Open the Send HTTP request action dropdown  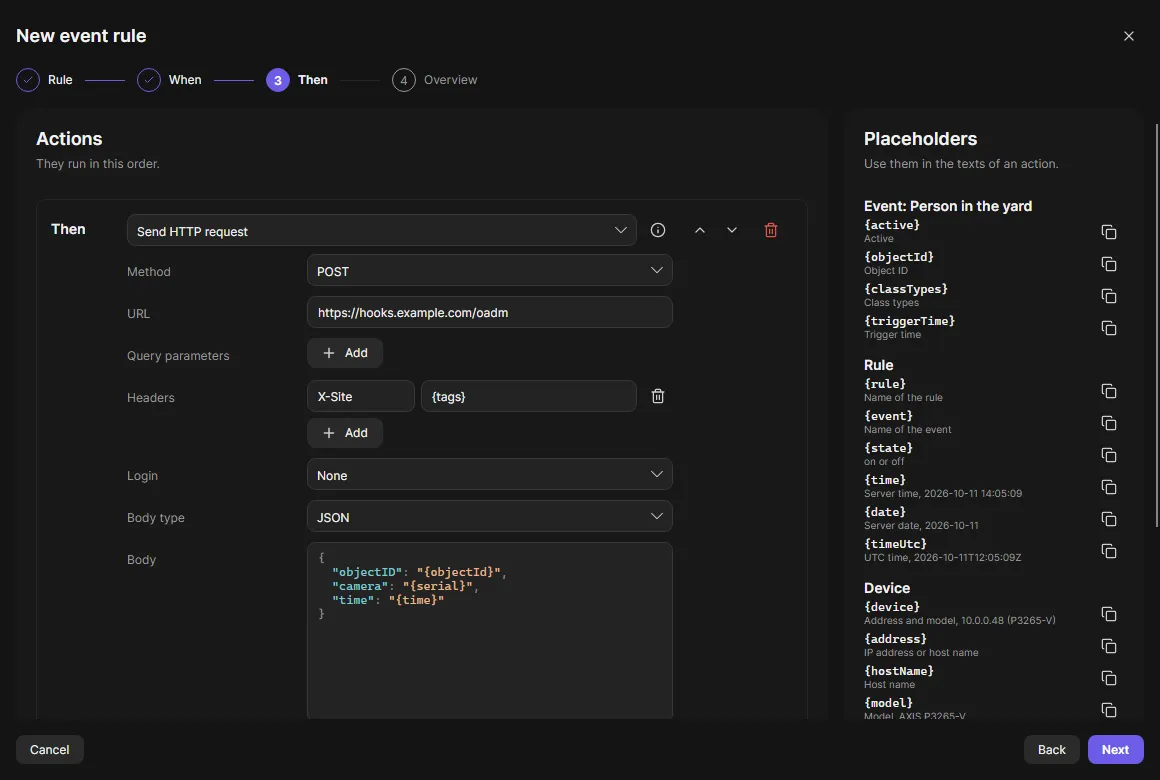click(382, 230)
